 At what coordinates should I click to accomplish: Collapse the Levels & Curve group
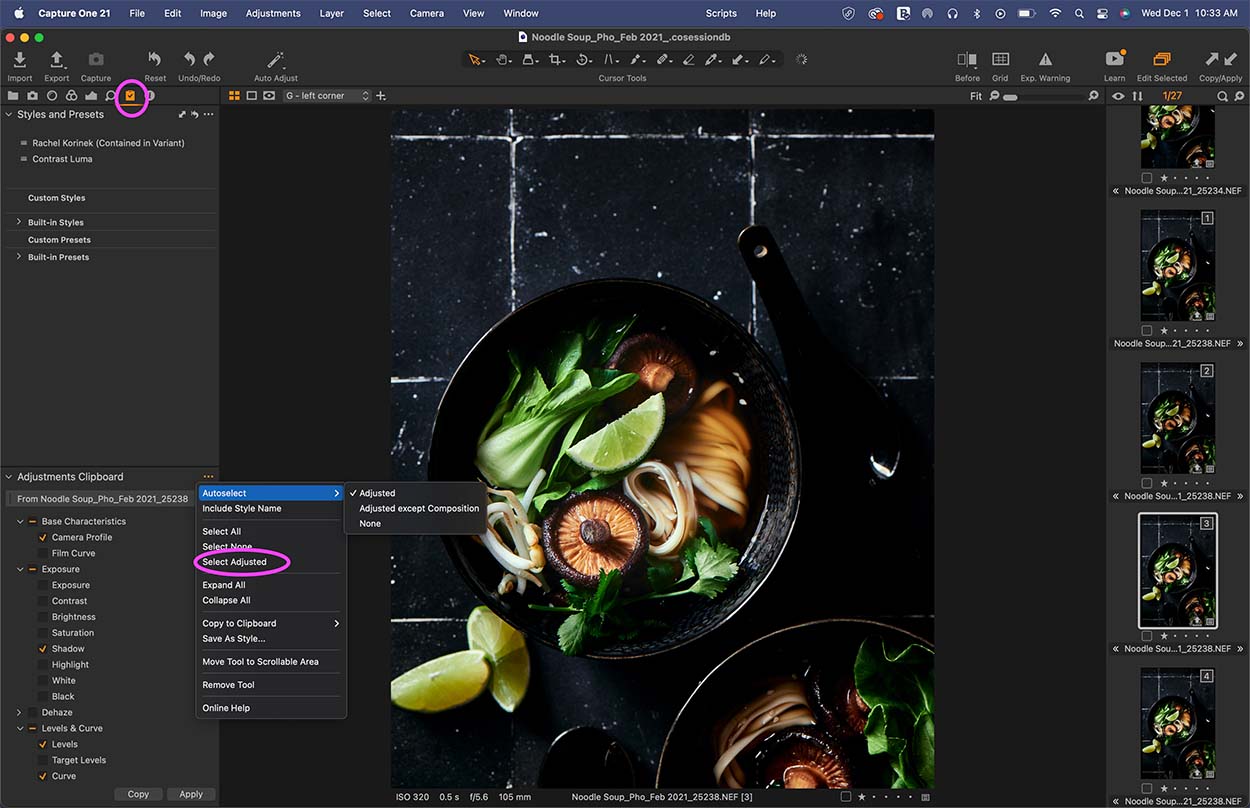20,728
